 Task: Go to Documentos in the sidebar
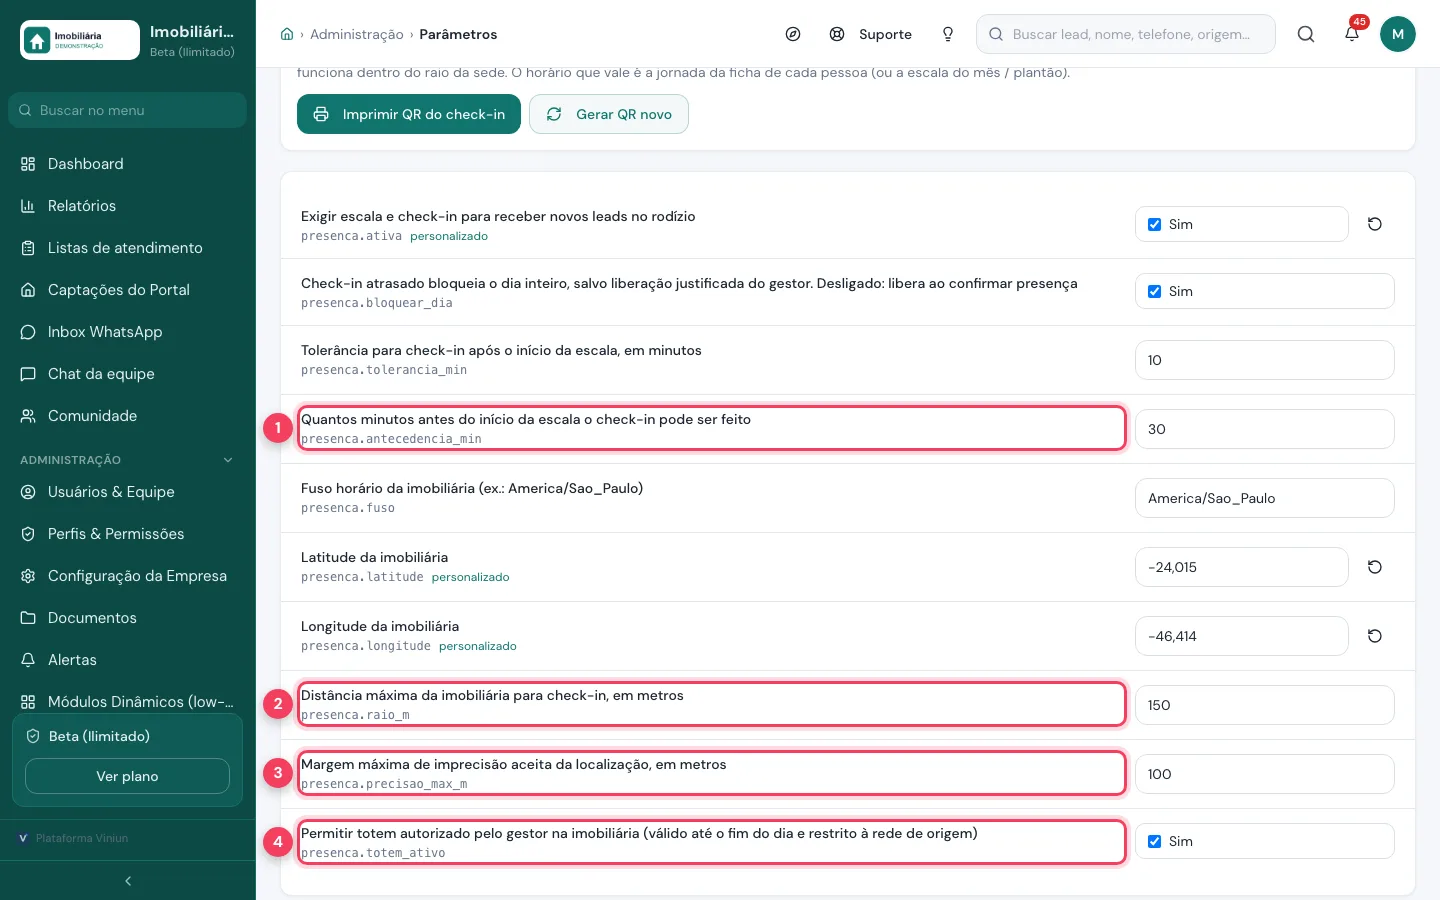(x=128, y=618)
